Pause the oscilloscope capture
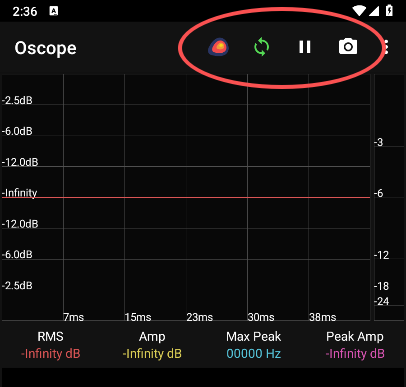The height and width of the screenshot is (387, 406). (305, 47)
